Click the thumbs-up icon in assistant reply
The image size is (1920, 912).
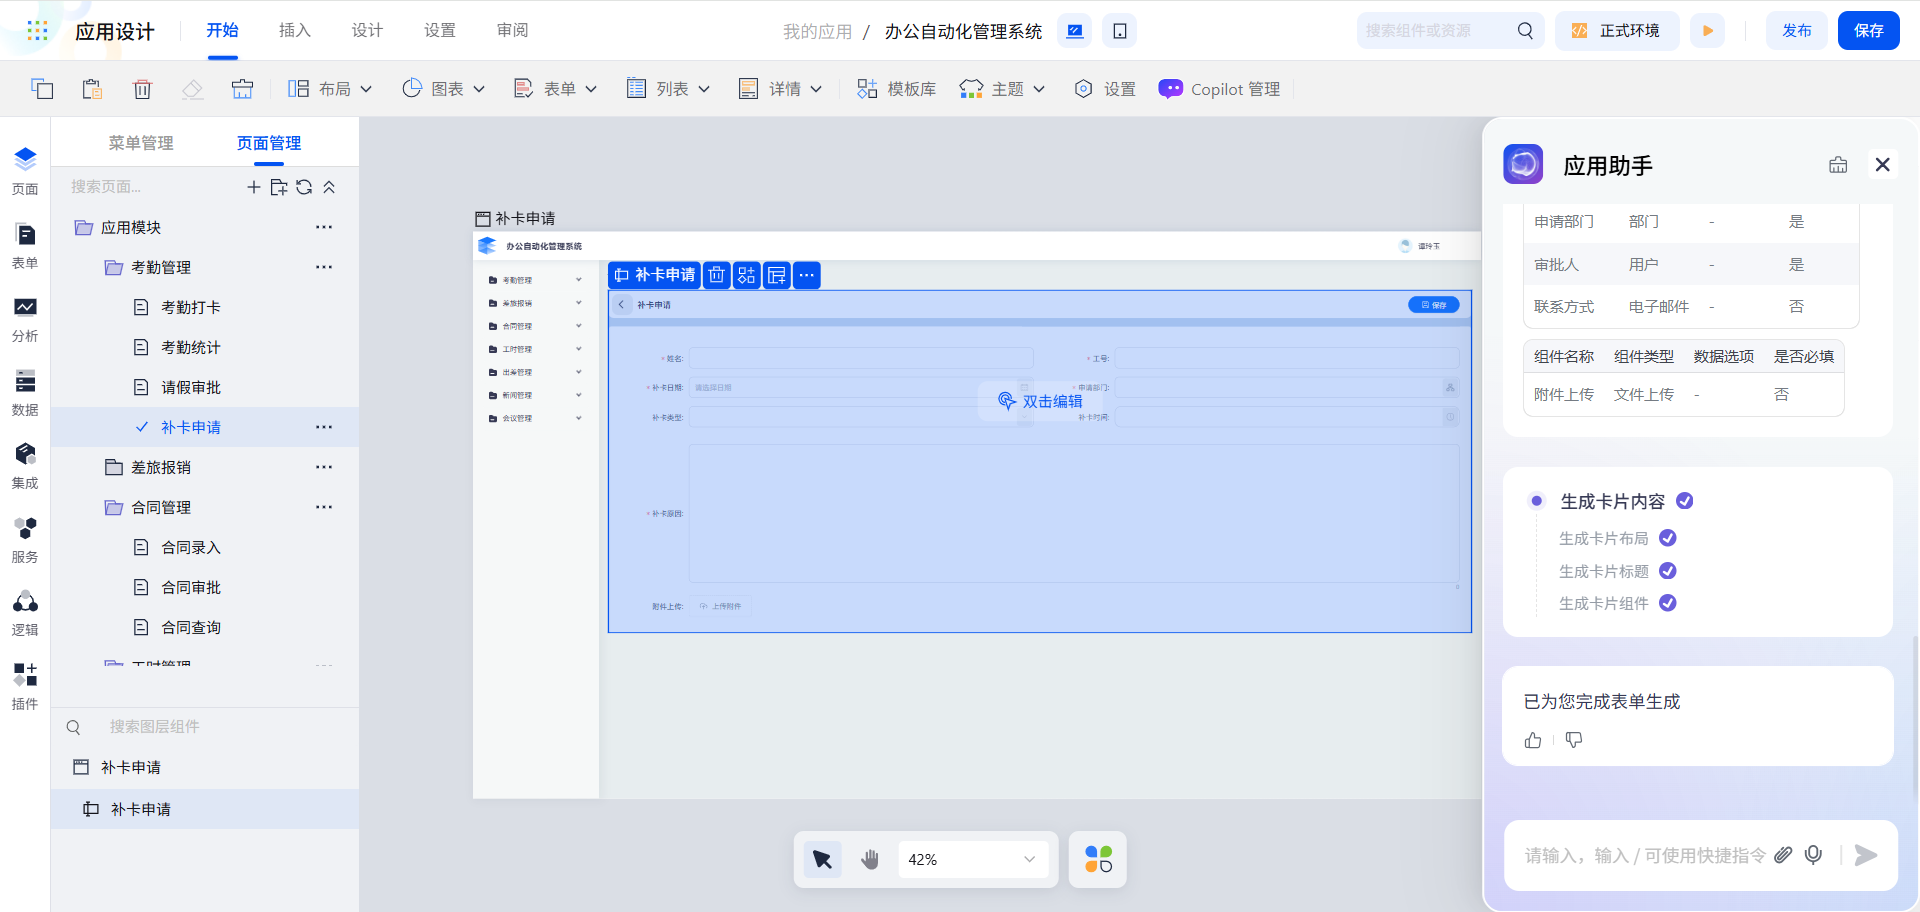tap(1533, 740)
